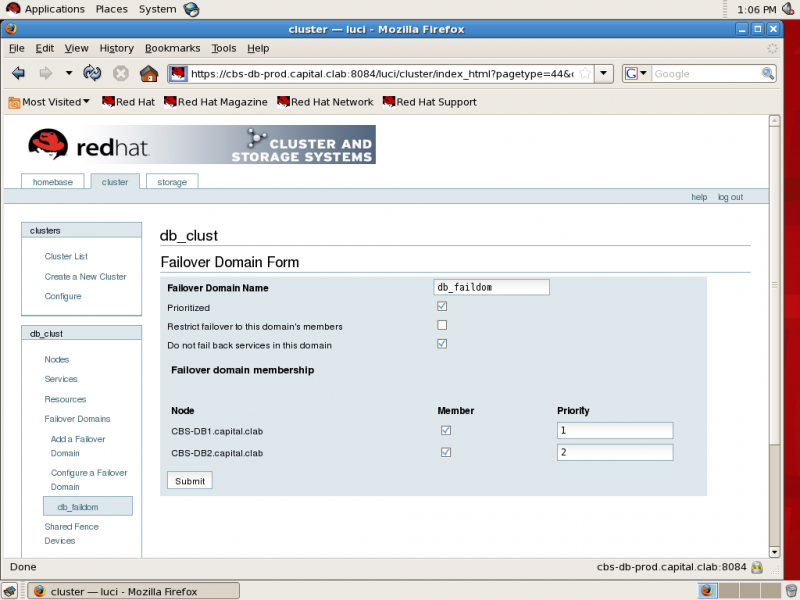Image resolution: width=800 pixels, height=600 pixels.
Task: Click the Failover Domain Name field
Action: click(491, 287)
